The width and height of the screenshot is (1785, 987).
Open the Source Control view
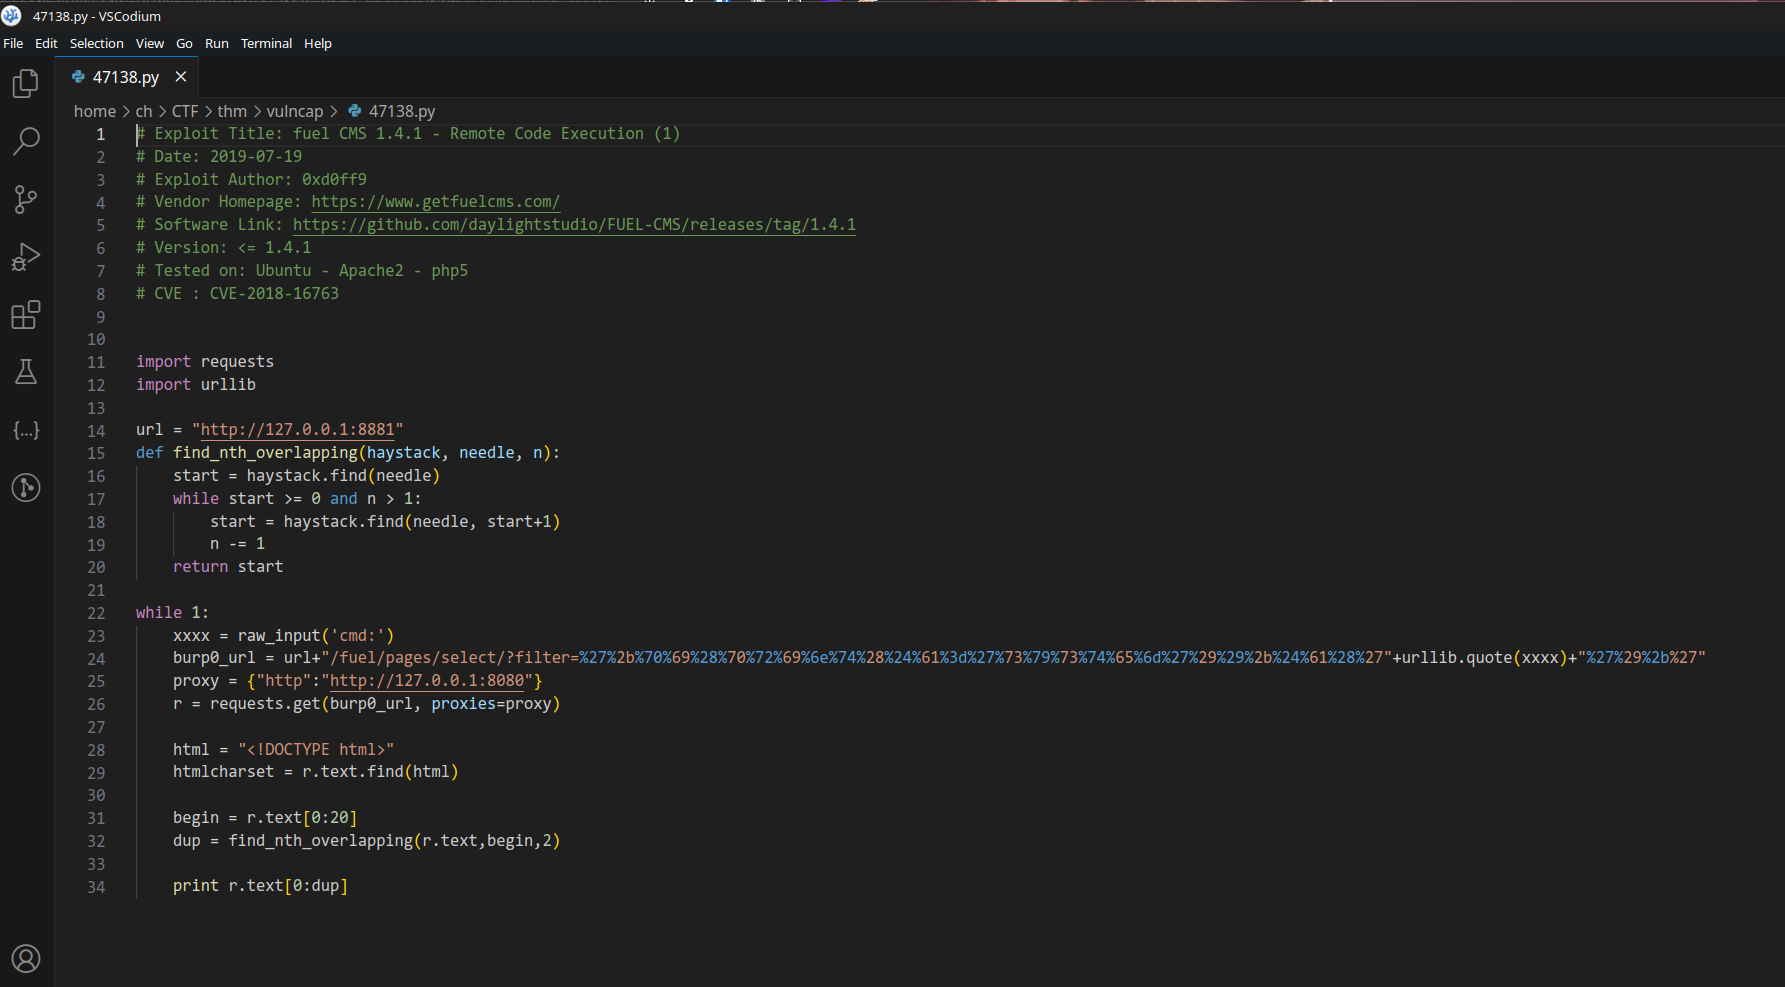coord(26,199)
